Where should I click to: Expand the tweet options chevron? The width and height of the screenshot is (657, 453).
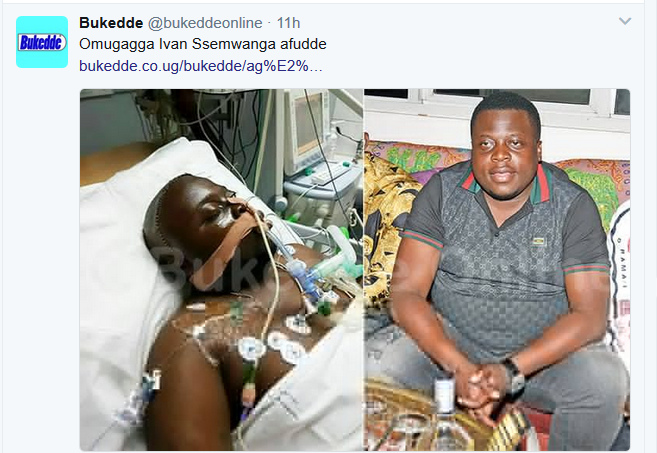(625, 21)
